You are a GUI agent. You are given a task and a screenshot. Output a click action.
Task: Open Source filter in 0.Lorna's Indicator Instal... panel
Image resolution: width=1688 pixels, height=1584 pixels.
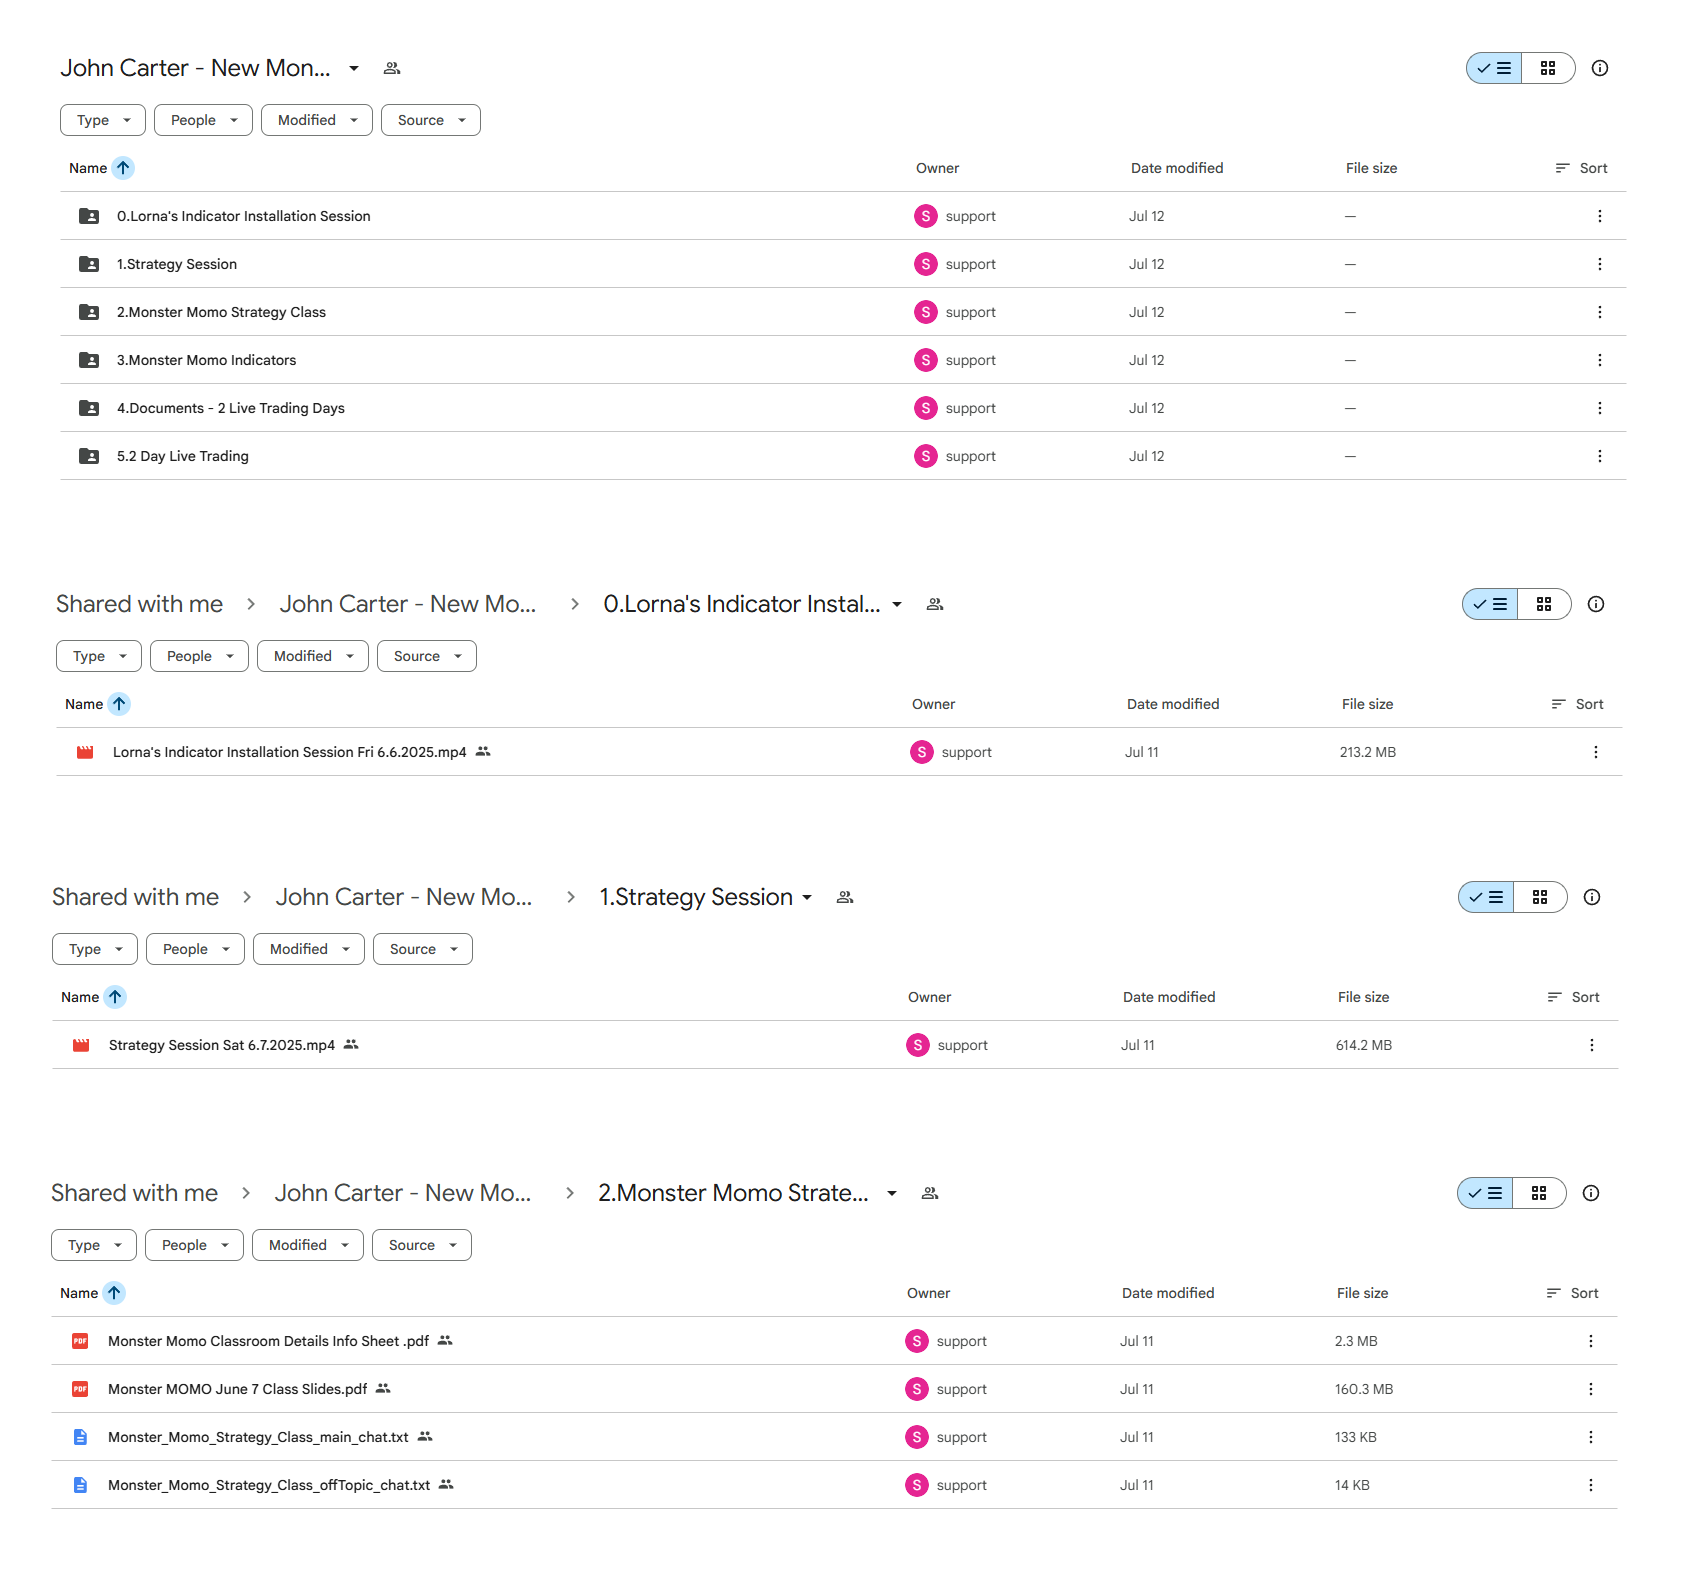click(427, 656)
